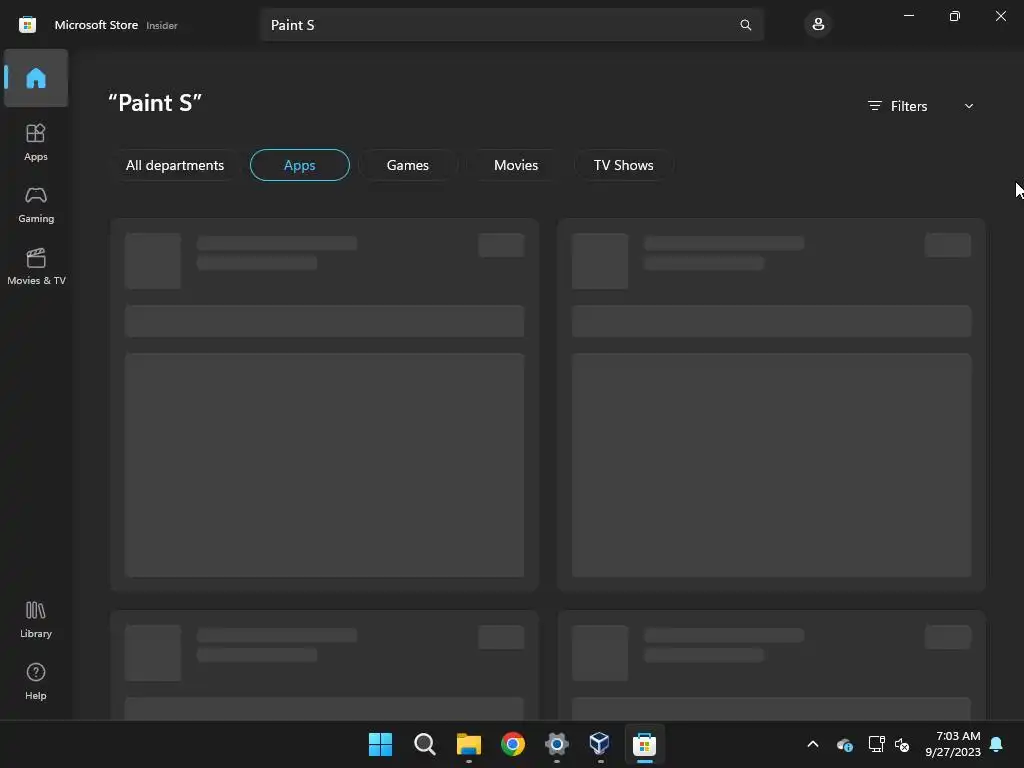1024x768 pixels.
Task: Open Movies & TV section
Action: 36,266
